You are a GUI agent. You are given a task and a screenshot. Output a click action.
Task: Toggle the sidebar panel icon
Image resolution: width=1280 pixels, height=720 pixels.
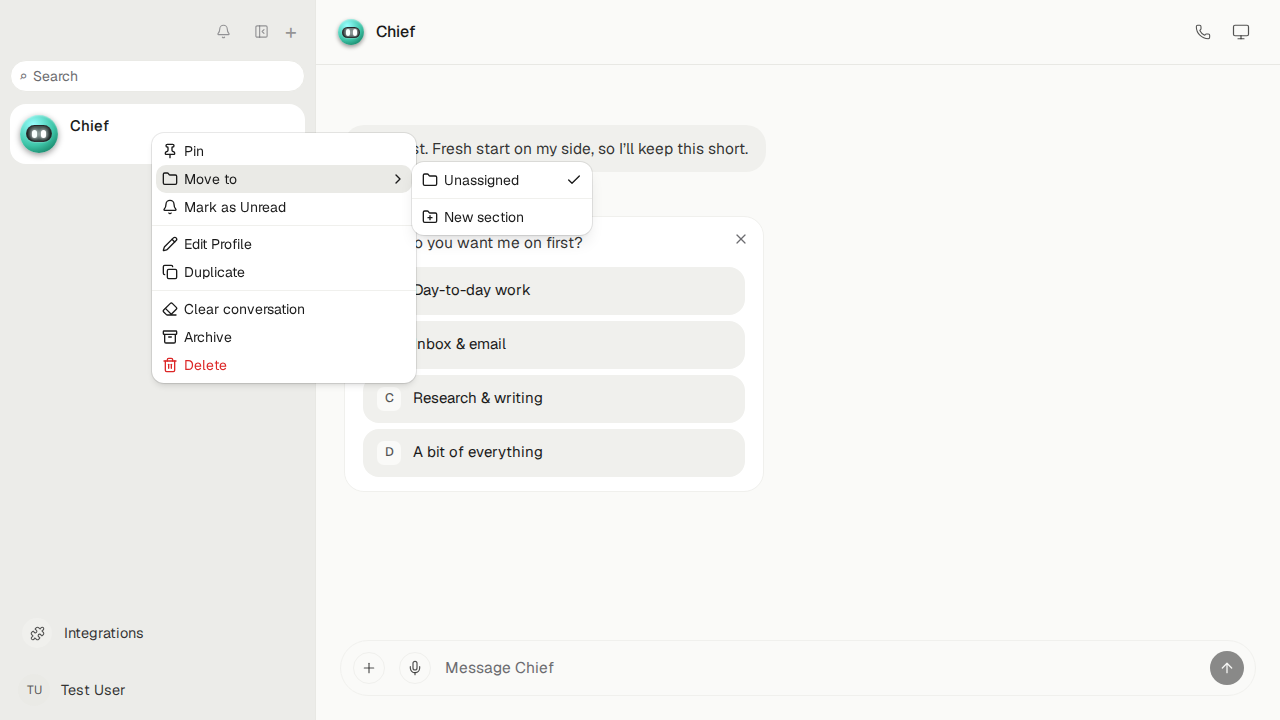point(261,32)
